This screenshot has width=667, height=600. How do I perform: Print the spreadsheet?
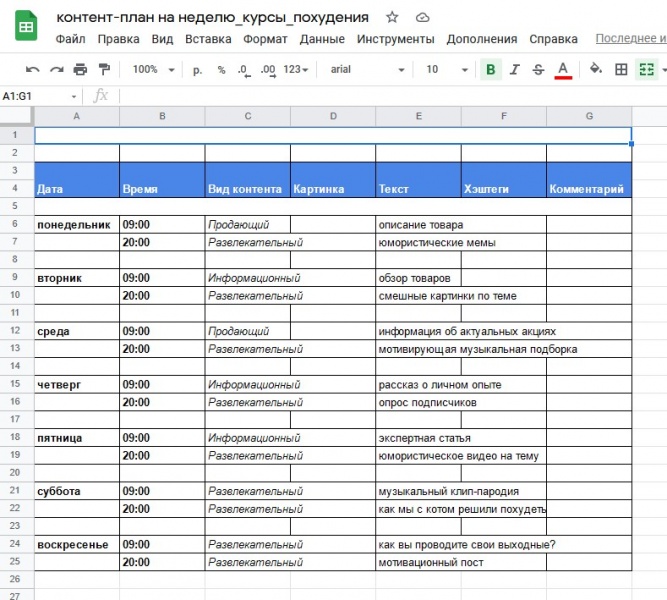[x=80, y=69]
